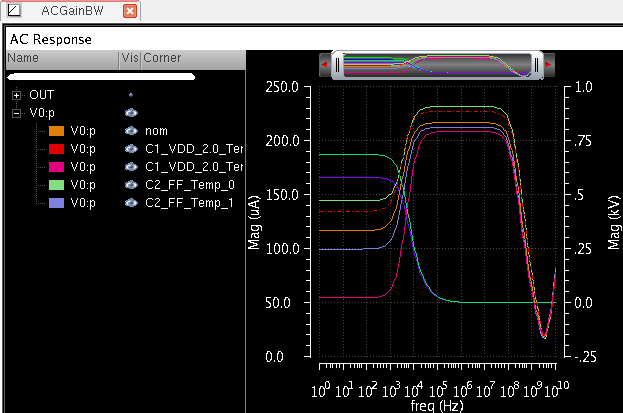Switch to the ACGainBW tab
This screenshot has height=413, width=623.
coord(74,11)
